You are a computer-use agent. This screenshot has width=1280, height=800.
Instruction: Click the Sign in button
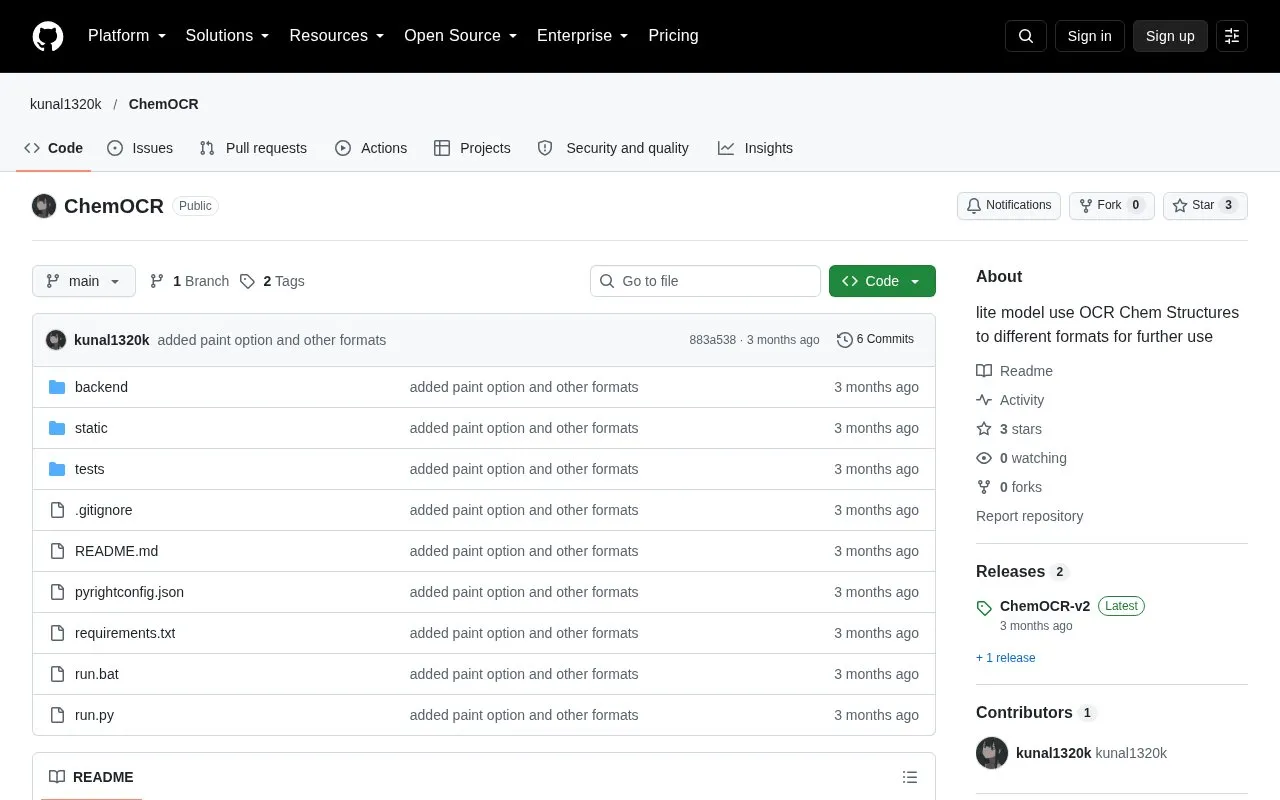1090,36
